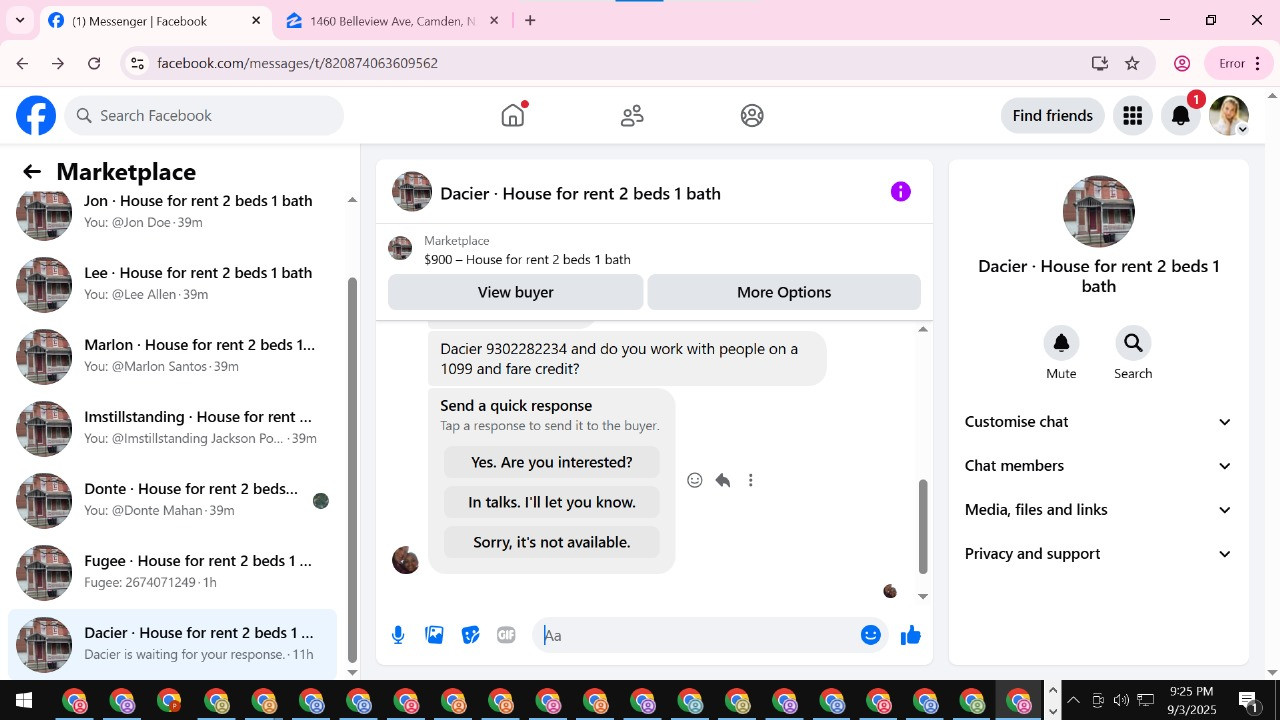Viewport: 1280px width, 720px height.
Task: Open the taskbar volume control
Action: [1121, 700]
